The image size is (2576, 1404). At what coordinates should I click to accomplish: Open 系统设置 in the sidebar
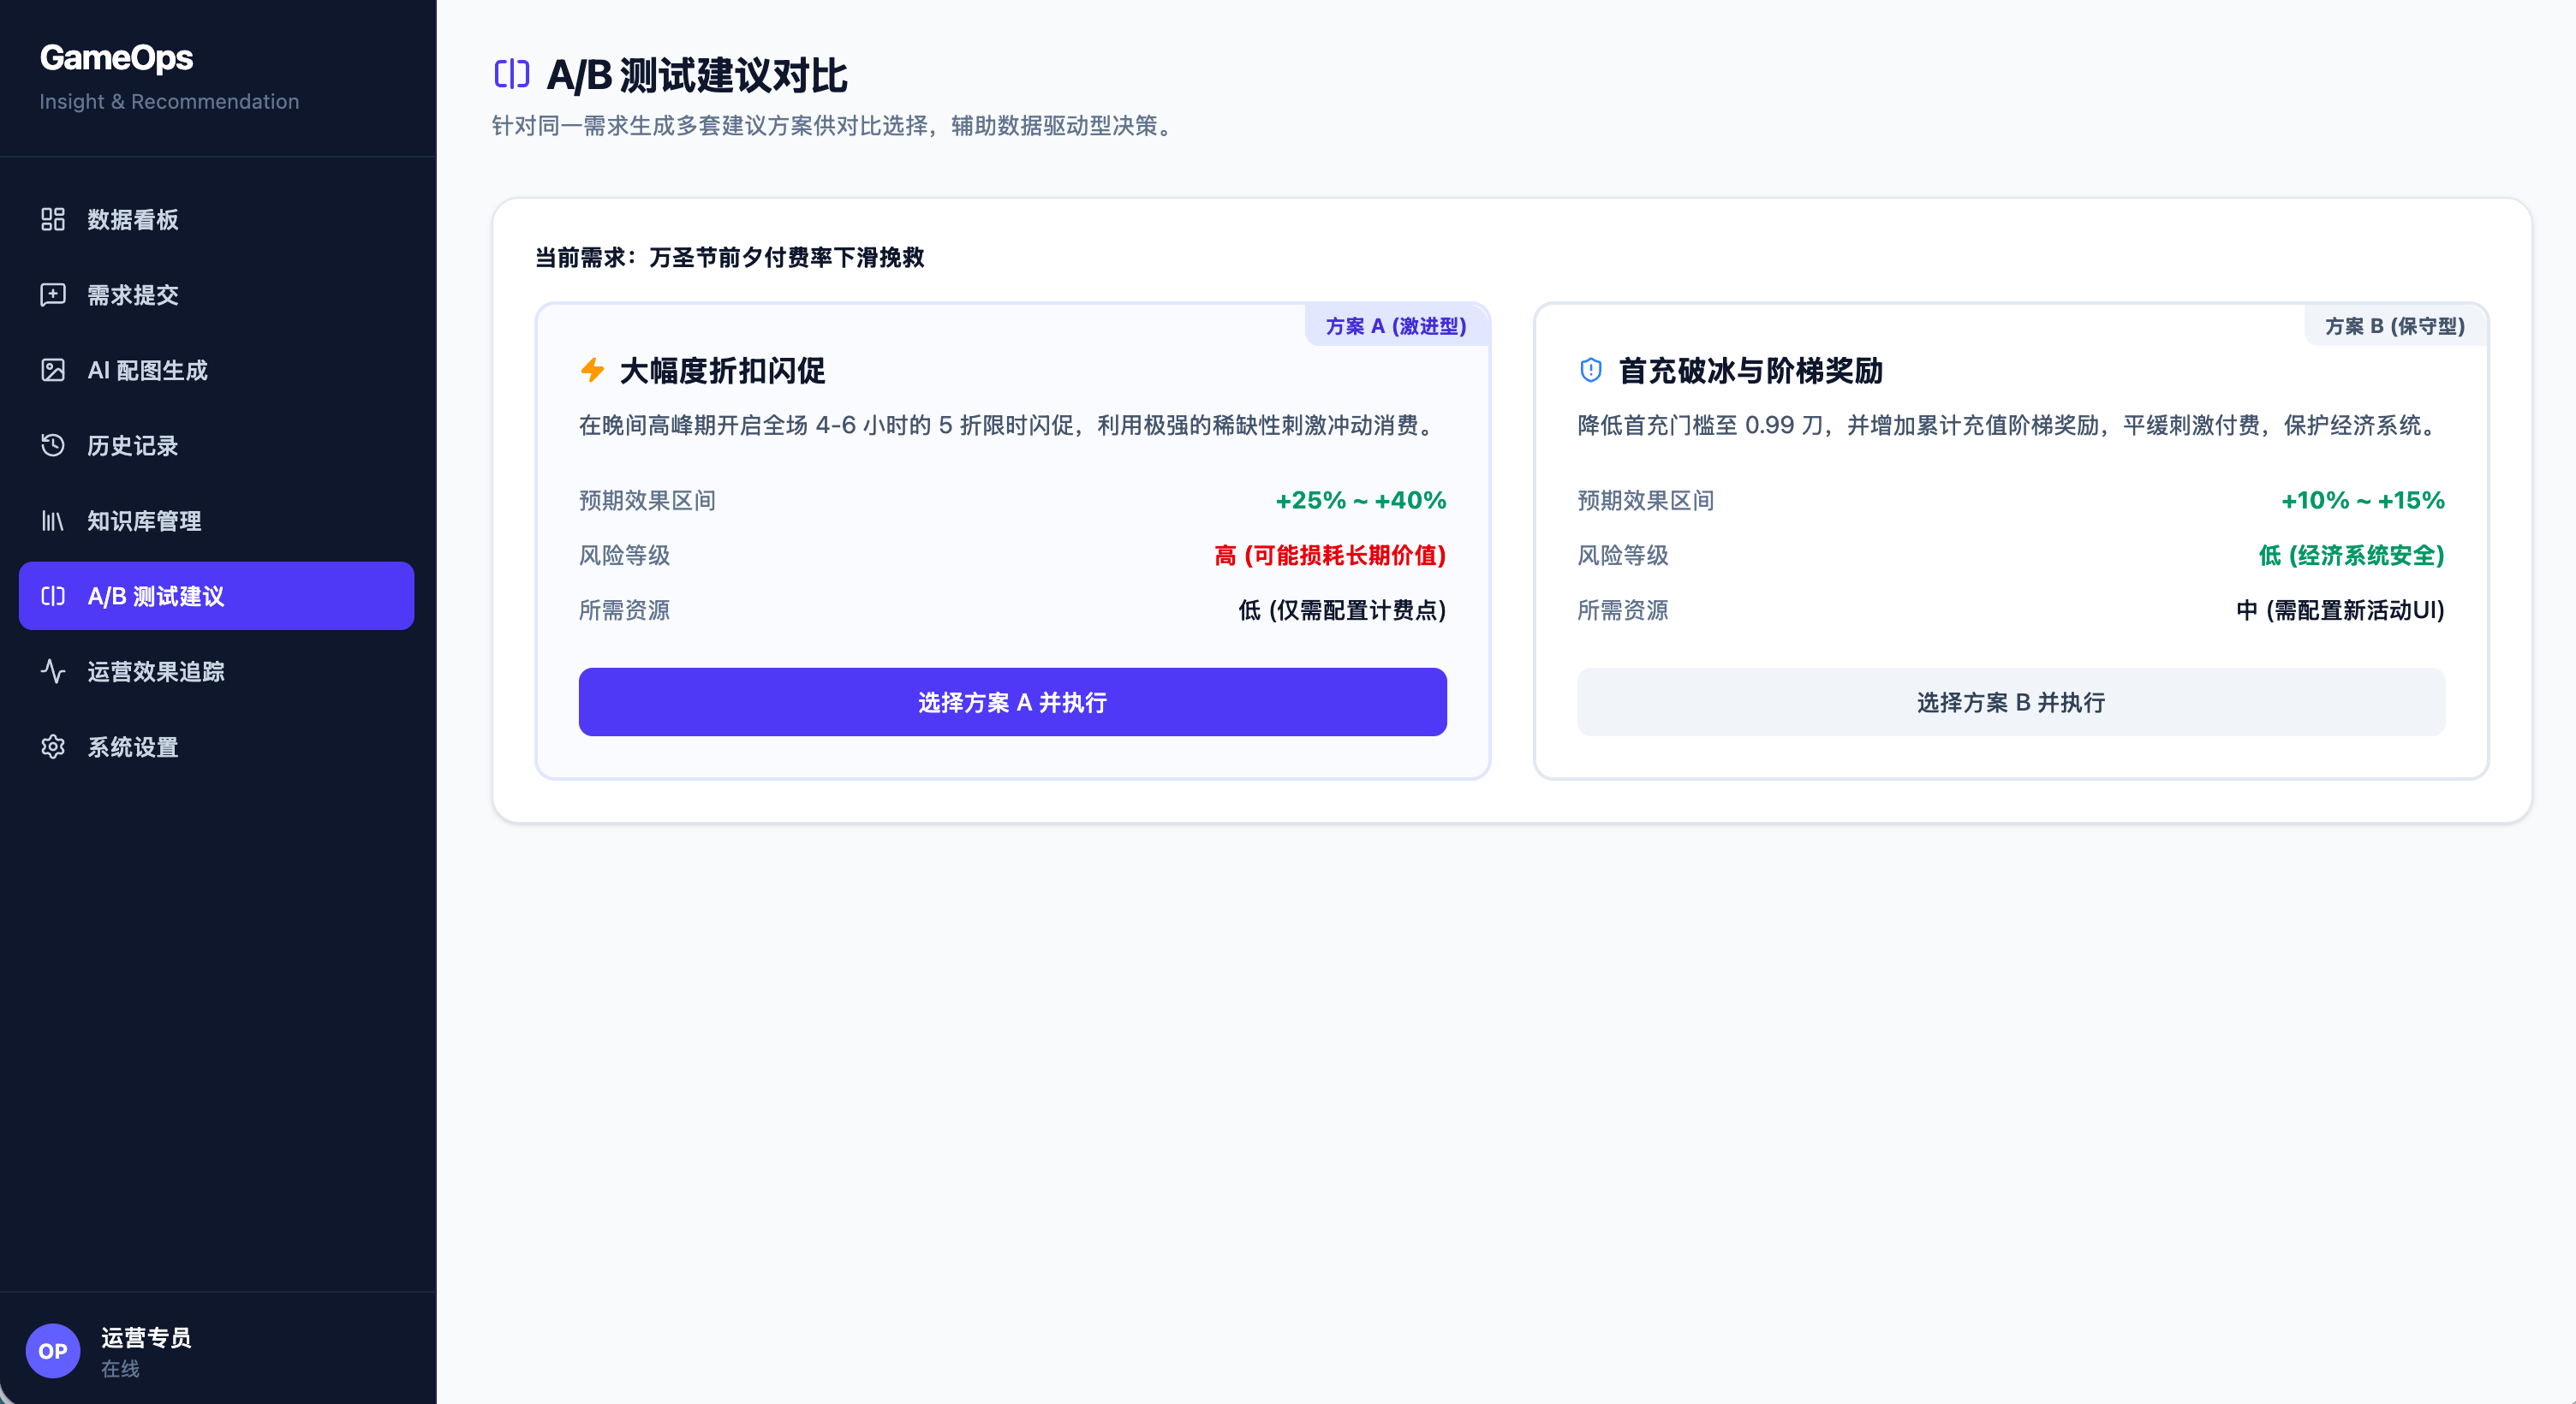click(x=217, y=747)
